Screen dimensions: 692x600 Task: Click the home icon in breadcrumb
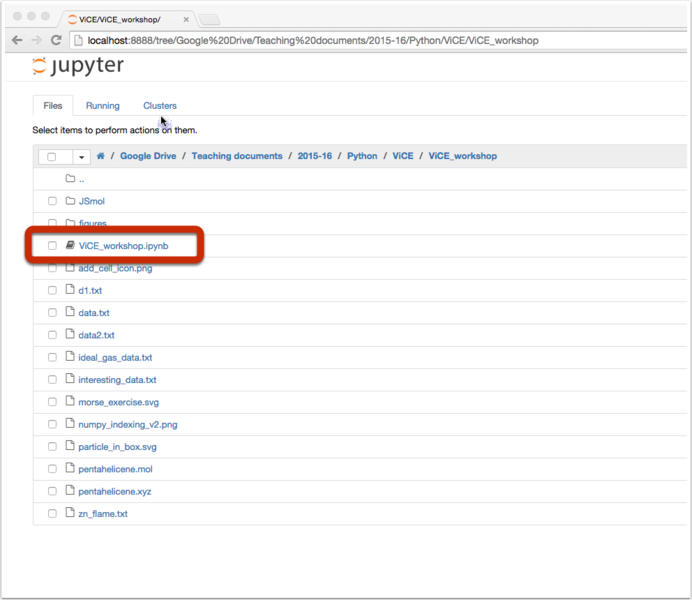(101, 156)
